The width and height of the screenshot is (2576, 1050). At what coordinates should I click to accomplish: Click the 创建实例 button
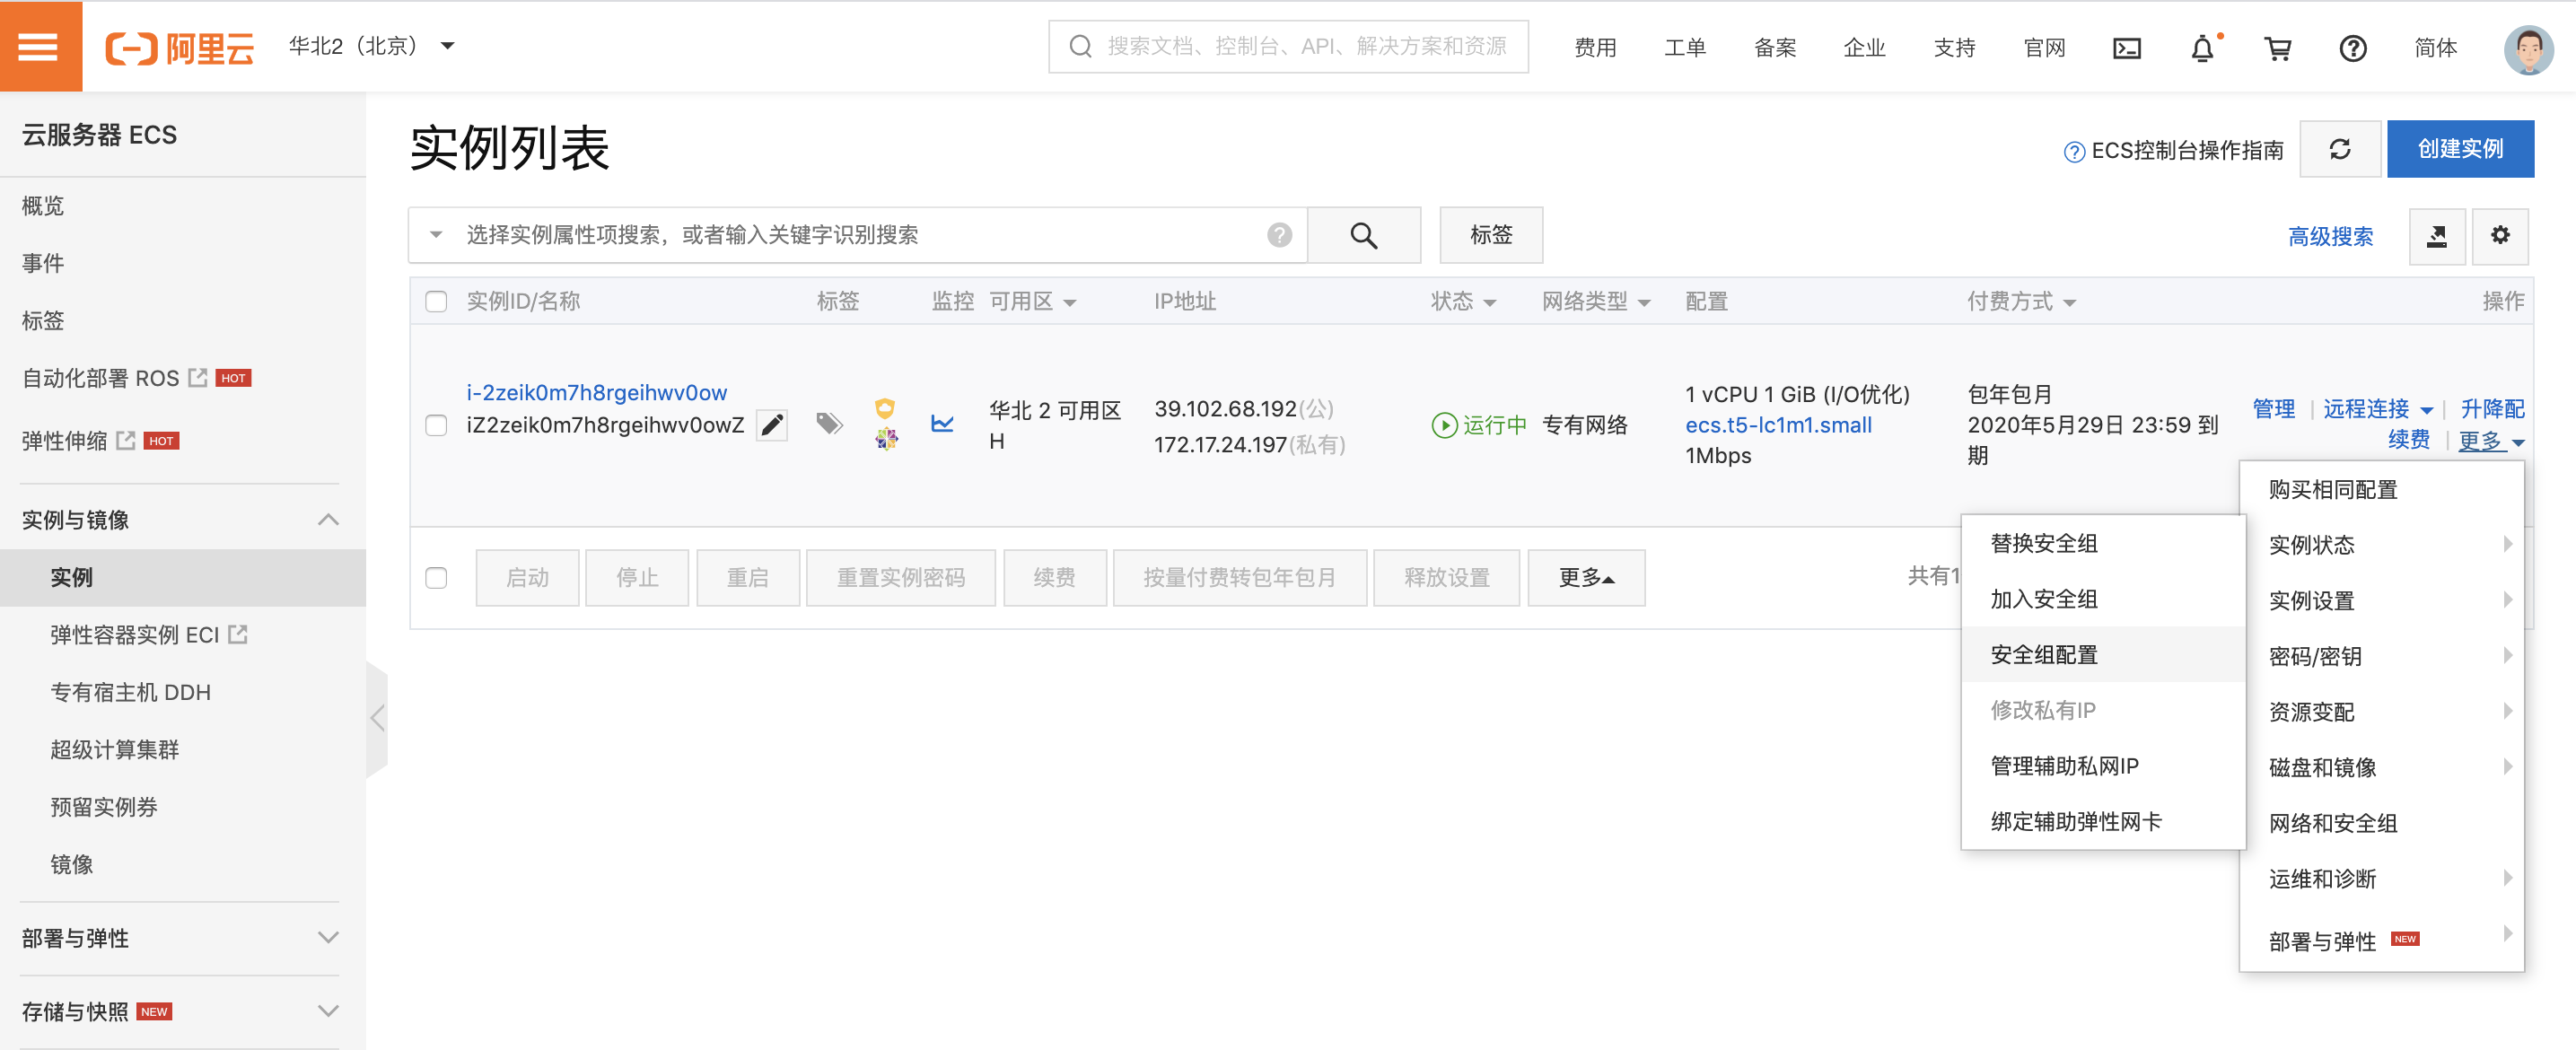pos(2459,150)
